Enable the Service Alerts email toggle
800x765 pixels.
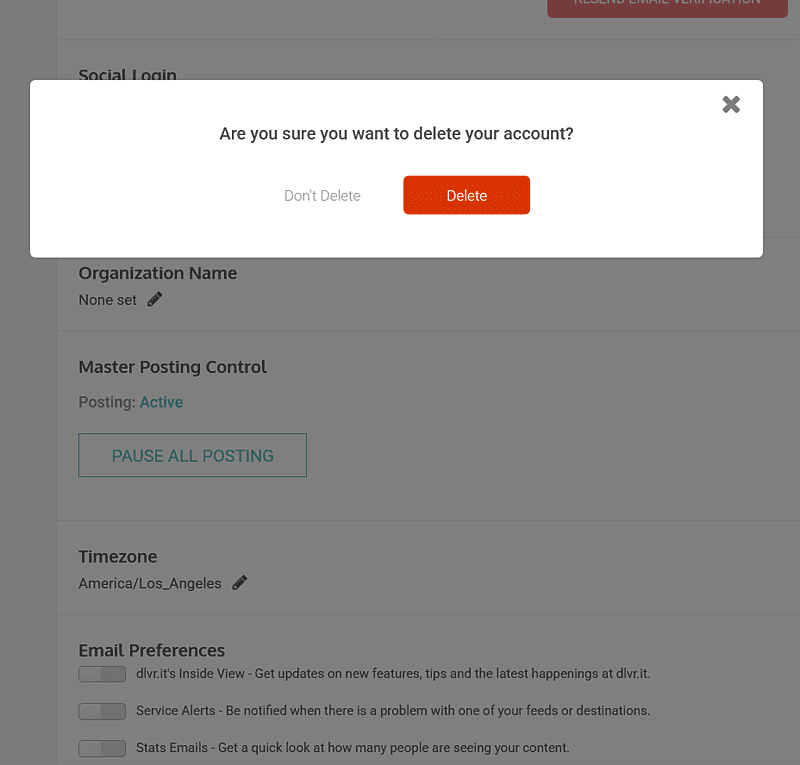point(102,711)
